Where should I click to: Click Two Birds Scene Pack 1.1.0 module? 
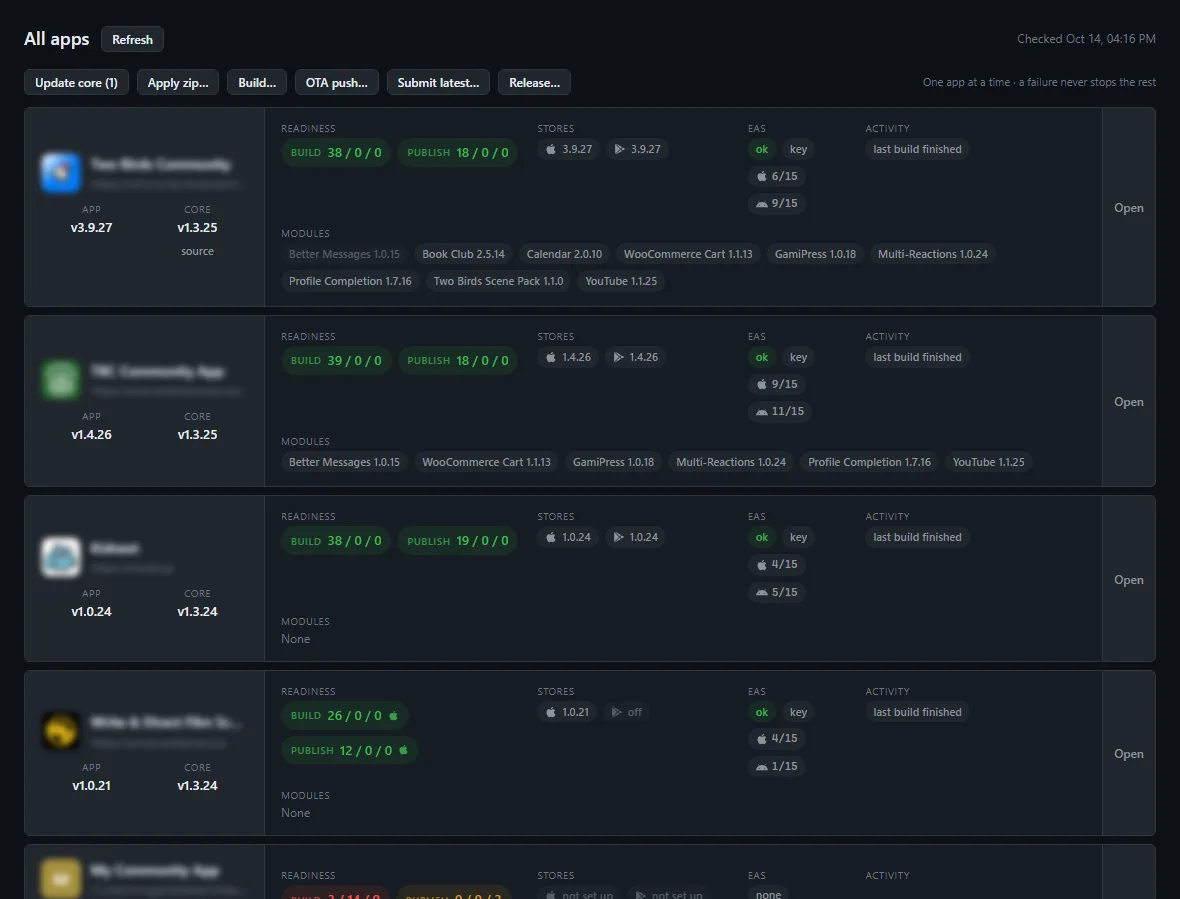coord(498,281)
